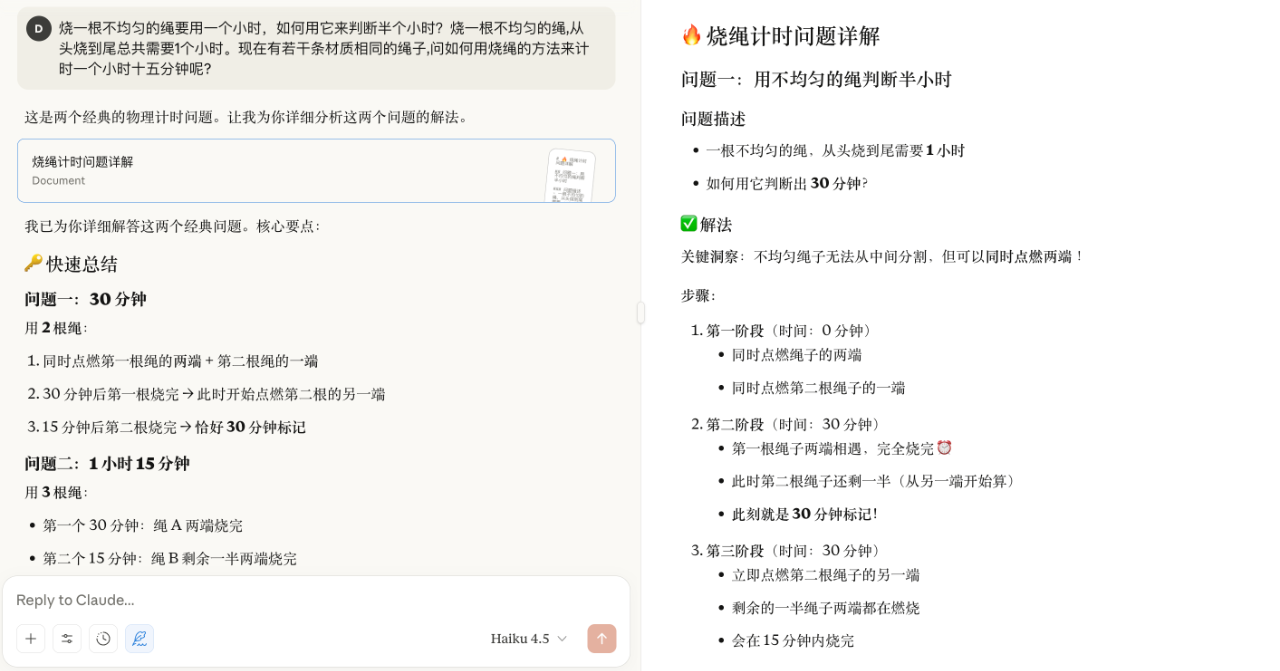The width and height of the screenshot is (1280, 671).
Task: Click the key emoji beside 快速总结
Action: 33,264
